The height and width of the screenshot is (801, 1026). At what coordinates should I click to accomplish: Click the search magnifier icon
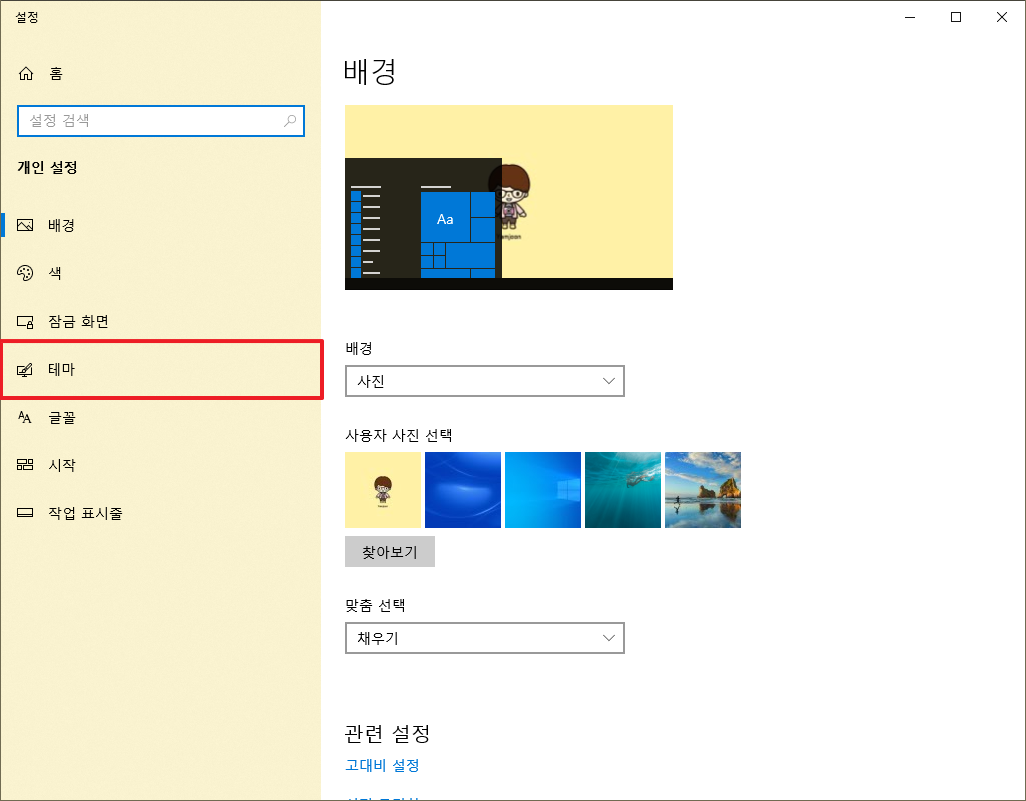point(290,120)
